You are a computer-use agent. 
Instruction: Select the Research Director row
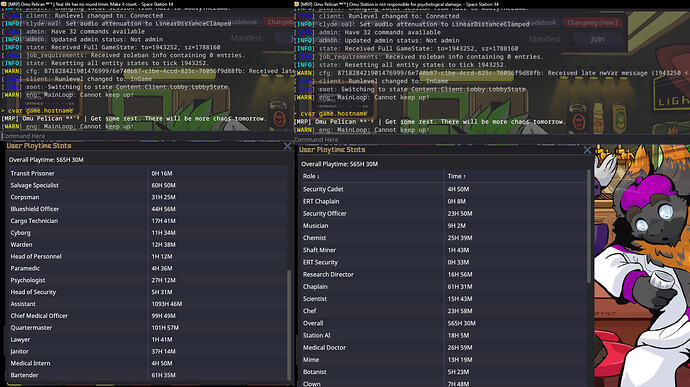444,275
